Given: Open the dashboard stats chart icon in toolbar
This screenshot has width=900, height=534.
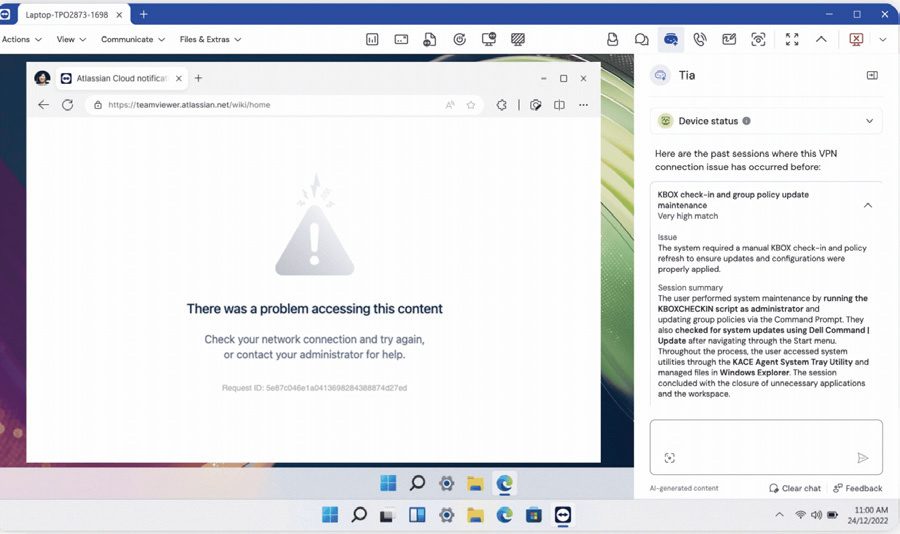Looking at the screenshot, I should click(372, 40).
